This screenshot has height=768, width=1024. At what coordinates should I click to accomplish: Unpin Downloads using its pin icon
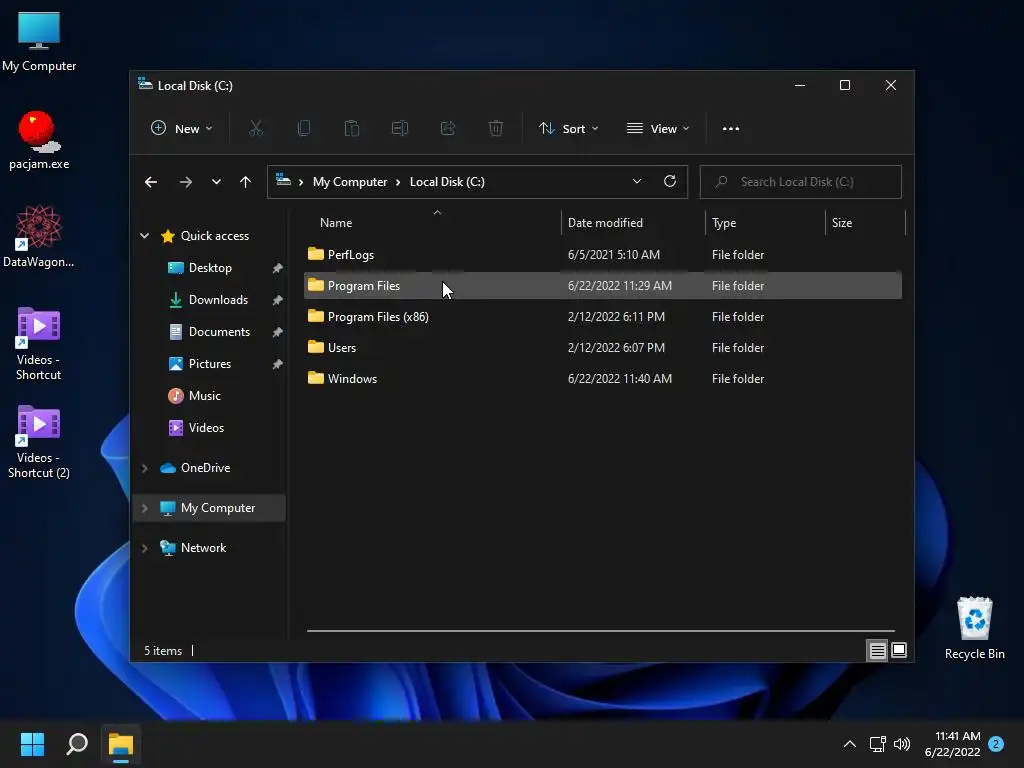pyautogui.click(x=278, y=300)
